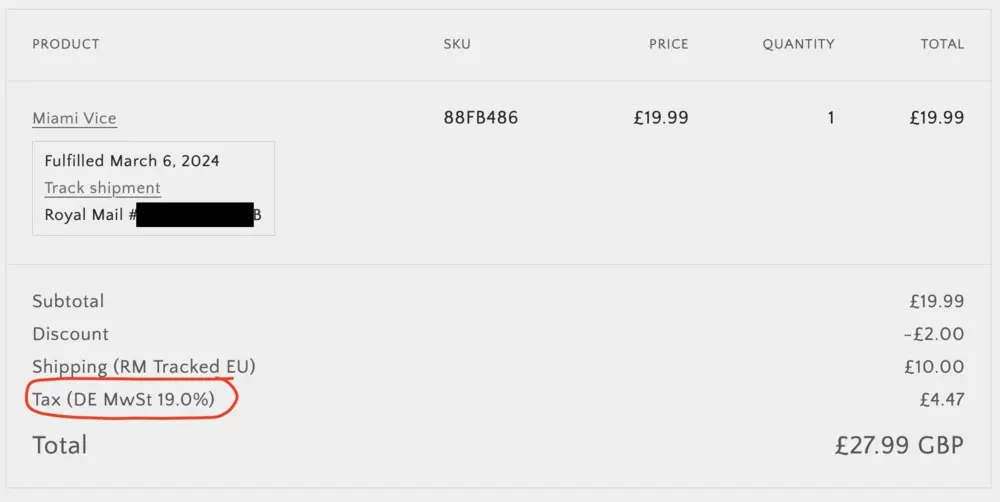1000x502 pixels.
Task: Select the SKU column header
Action: tap(457, 44)
